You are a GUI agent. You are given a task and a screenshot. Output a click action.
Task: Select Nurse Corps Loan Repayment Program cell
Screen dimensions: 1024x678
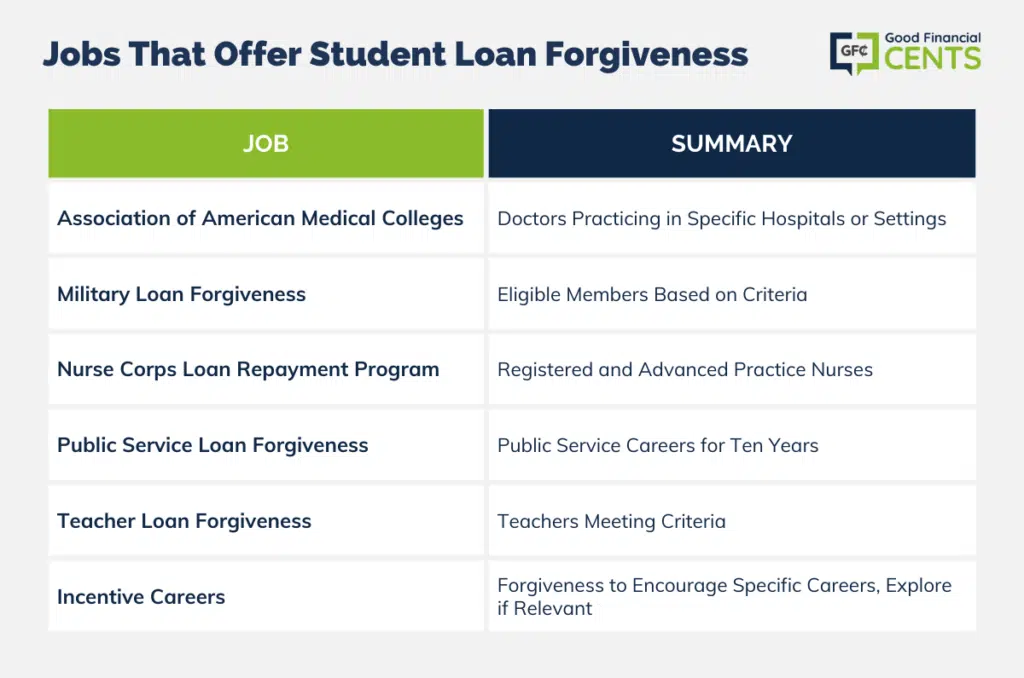[266, 370]
